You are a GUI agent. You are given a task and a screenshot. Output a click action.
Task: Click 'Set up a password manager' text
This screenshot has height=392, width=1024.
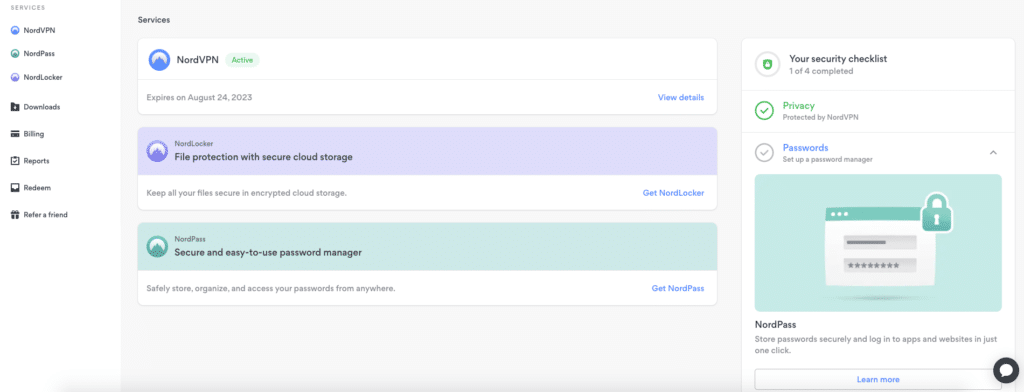coord(827,159)
